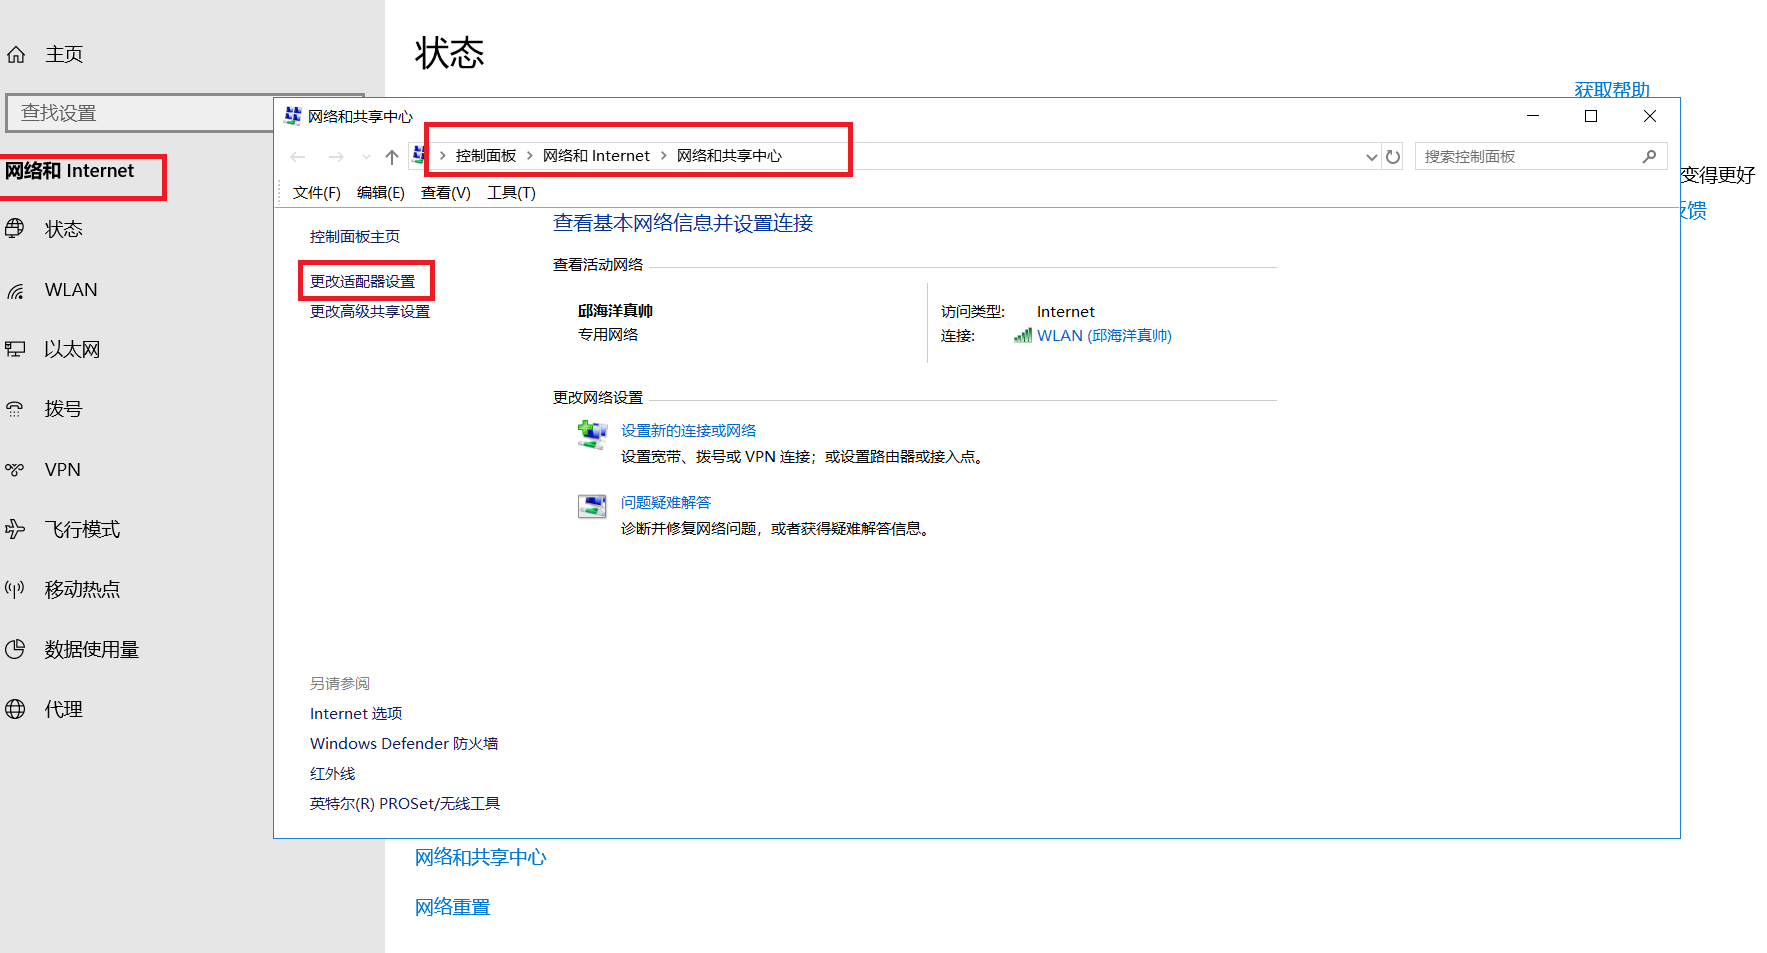Click the back navigation arrow
The height and width of the screenshot is (953, 1767).
(297, 156)
